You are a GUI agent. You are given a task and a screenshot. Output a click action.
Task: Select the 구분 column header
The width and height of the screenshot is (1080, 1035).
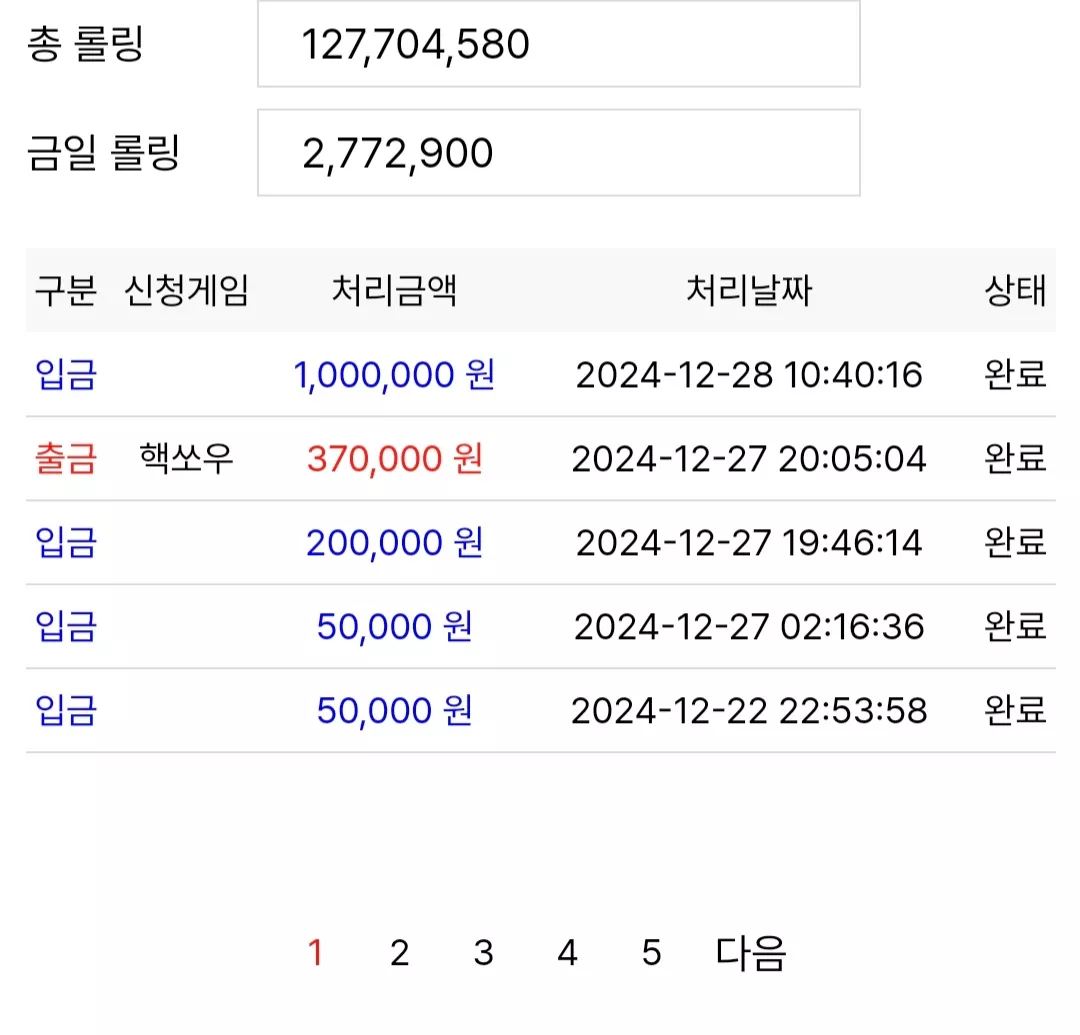[66, 290]
